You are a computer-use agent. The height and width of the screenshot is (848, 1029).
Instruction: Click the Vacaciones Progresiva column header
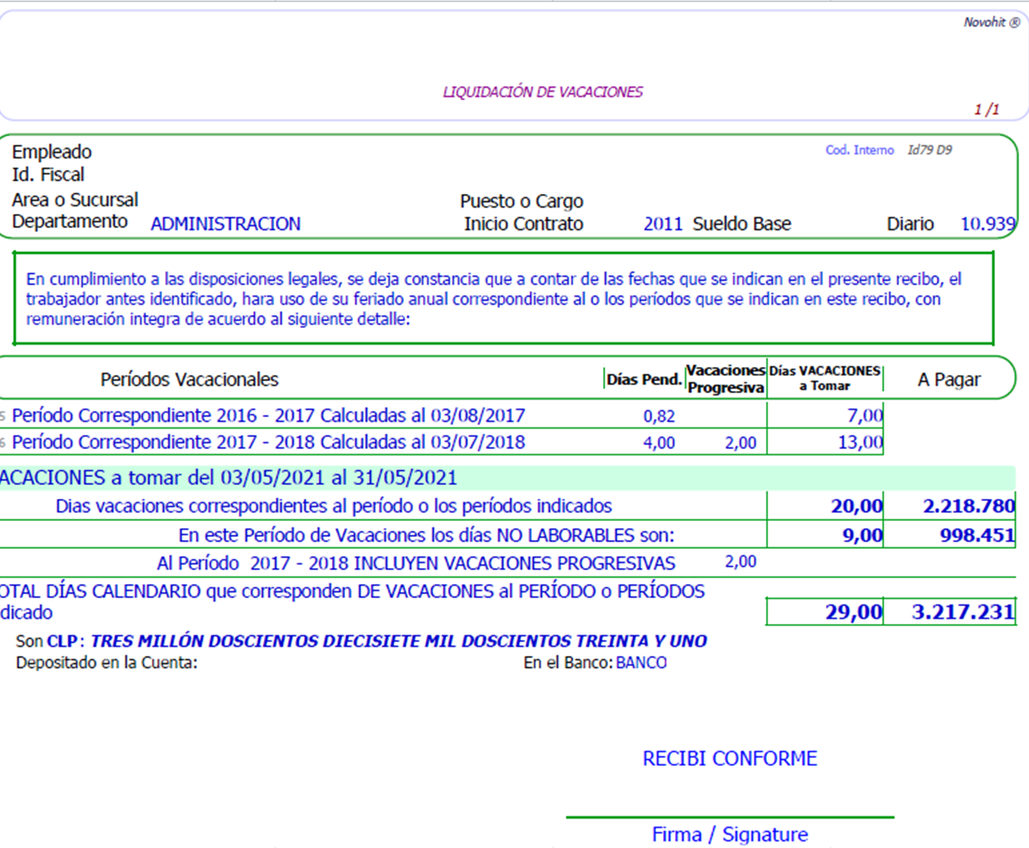pos(726,379)
